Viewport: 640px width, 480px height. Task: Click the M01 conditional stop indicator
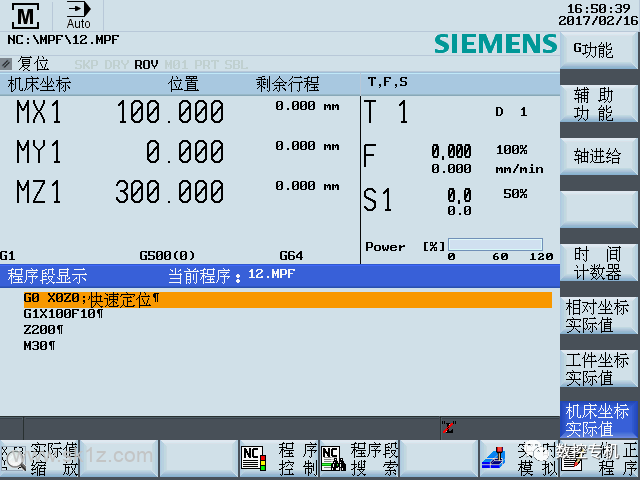(x=176, y=64)
